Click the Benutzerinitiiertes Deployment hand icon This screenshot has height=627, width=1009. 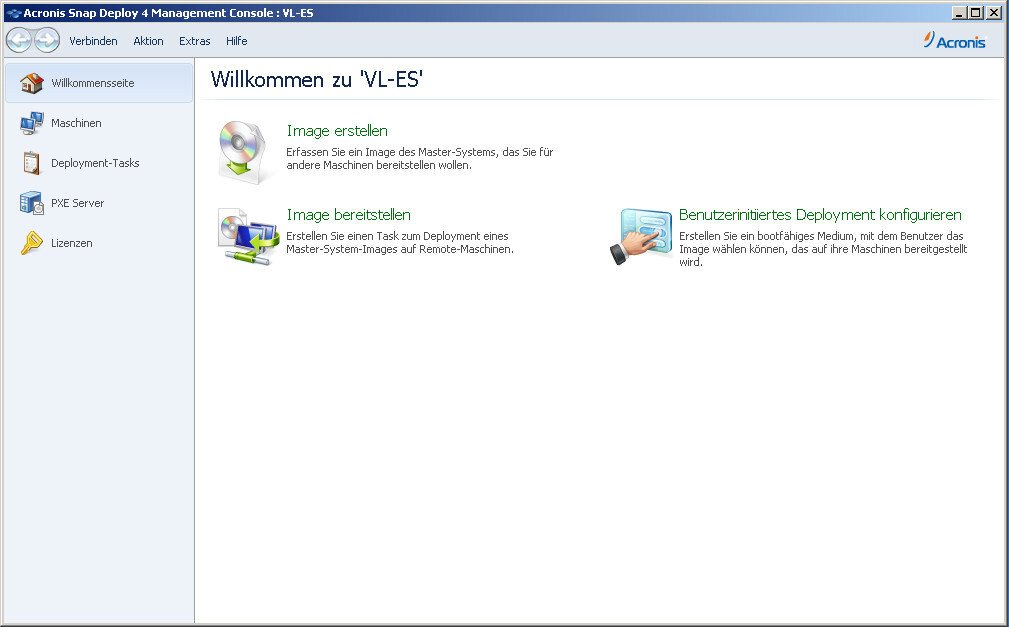pos(640,237)
